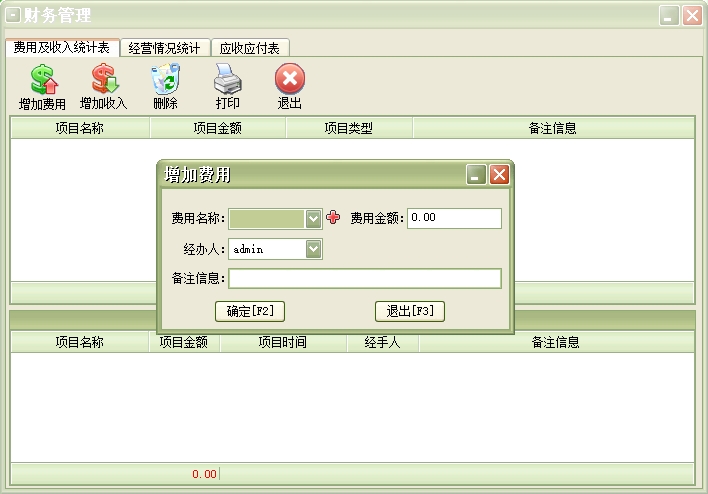This screenshot has height=494, width=708.
Task: Click the 项目时间 column header in lower table
Action: click(x=283, y=342)
